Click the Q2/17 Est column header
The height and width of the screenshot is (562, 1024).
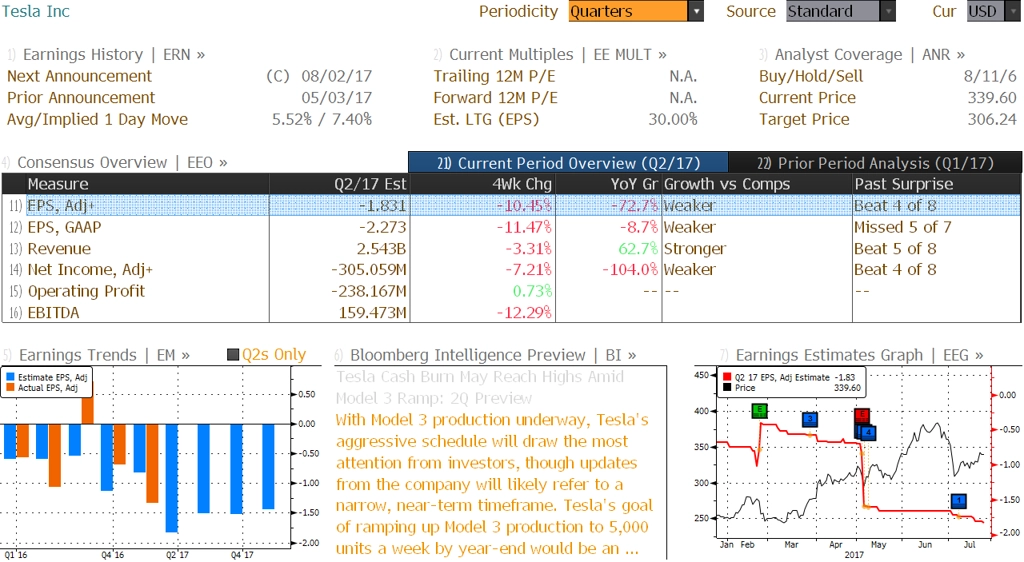(340, 184)
